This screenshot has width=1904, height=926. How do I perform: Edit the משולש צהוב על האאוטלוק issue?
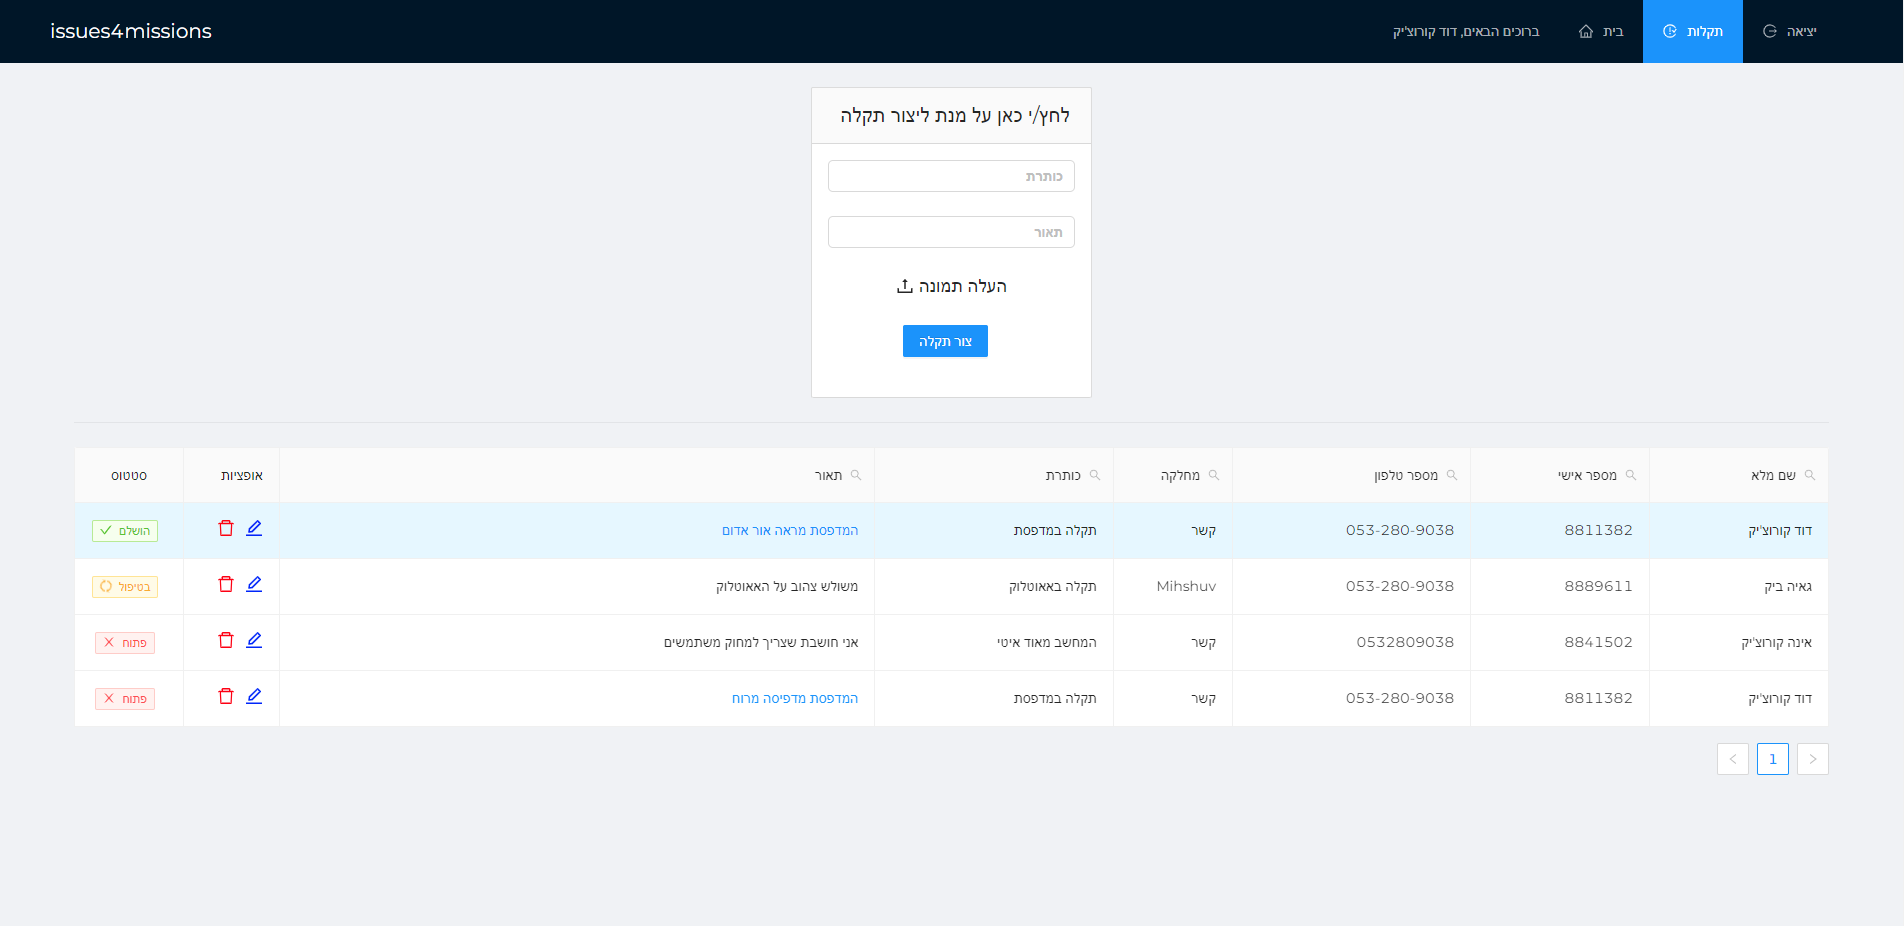tap(254, 584)
